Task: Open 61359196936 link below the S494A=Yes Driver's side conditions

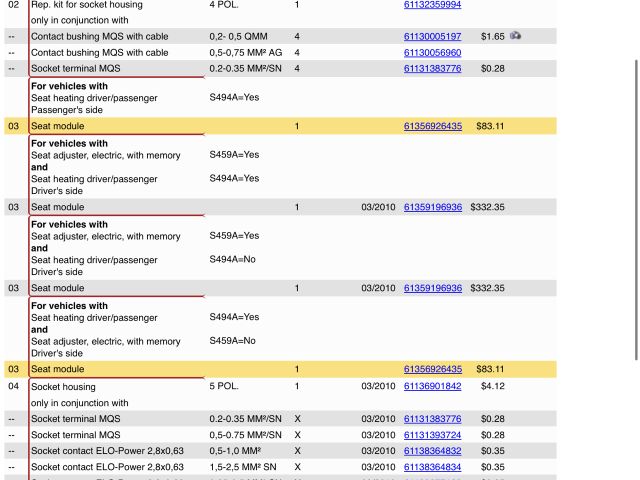Action: coord(432,207)
